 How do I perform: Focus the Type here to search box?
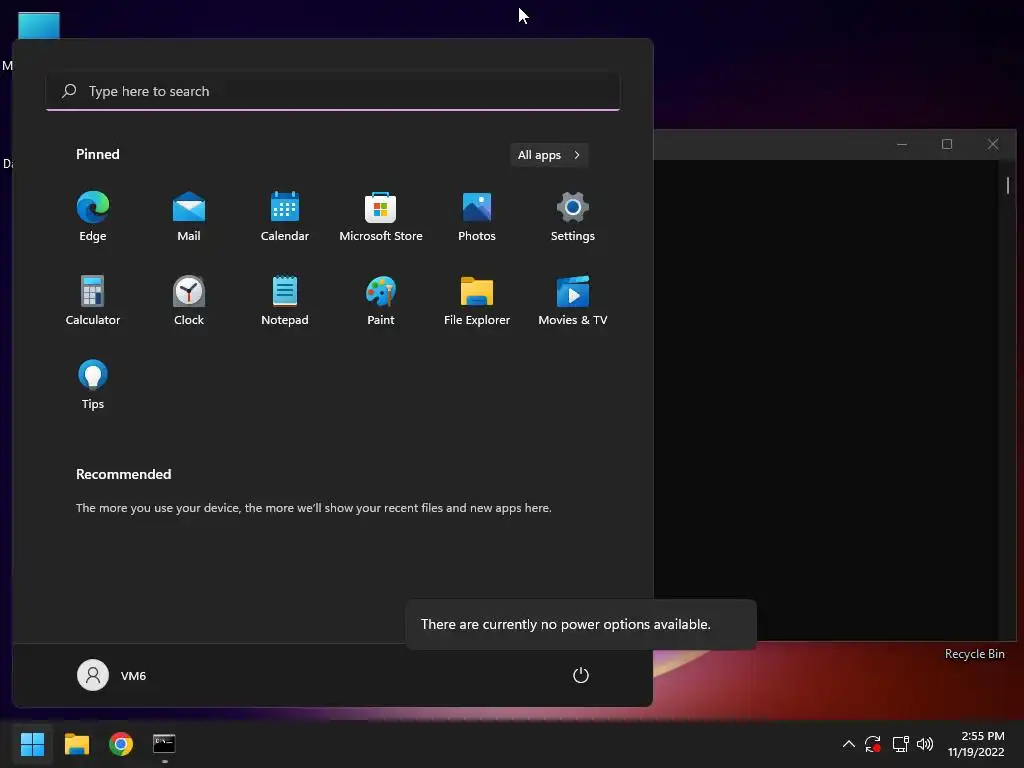click(333, 91)
